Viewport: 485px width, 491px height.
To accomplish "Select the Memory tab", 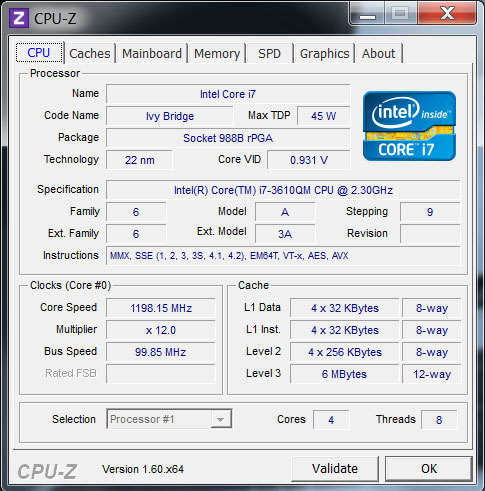I will coord(217,53).
